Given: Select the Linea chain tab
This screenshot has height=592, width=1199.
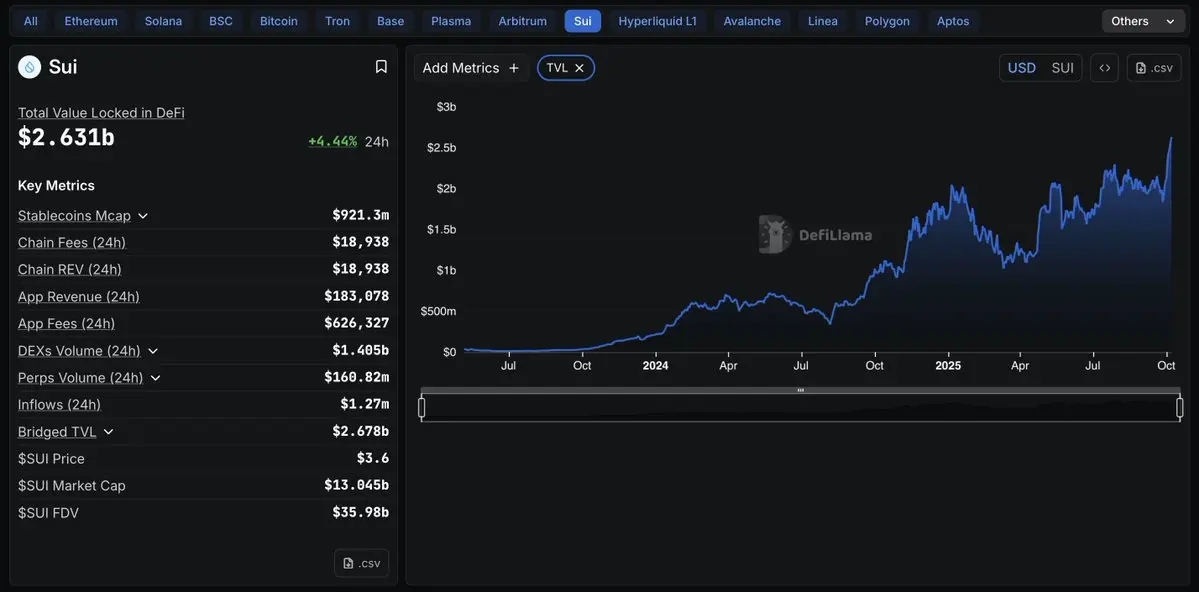Looking at the screenshot, I should pos(823,21).
